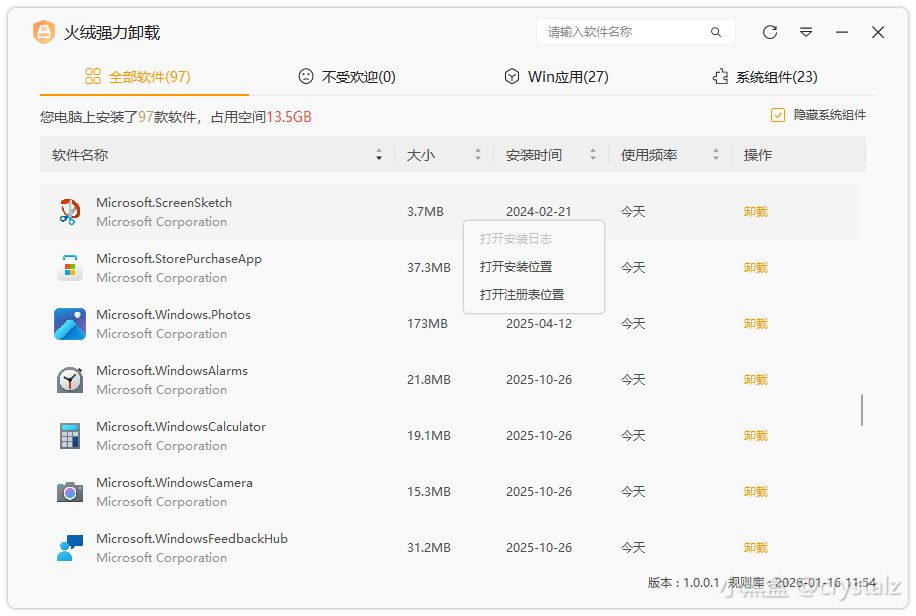Uninstall Microsoft.StorePurchaseApp via 卸载
Screen dimensions: 916x616
point(755,268)
